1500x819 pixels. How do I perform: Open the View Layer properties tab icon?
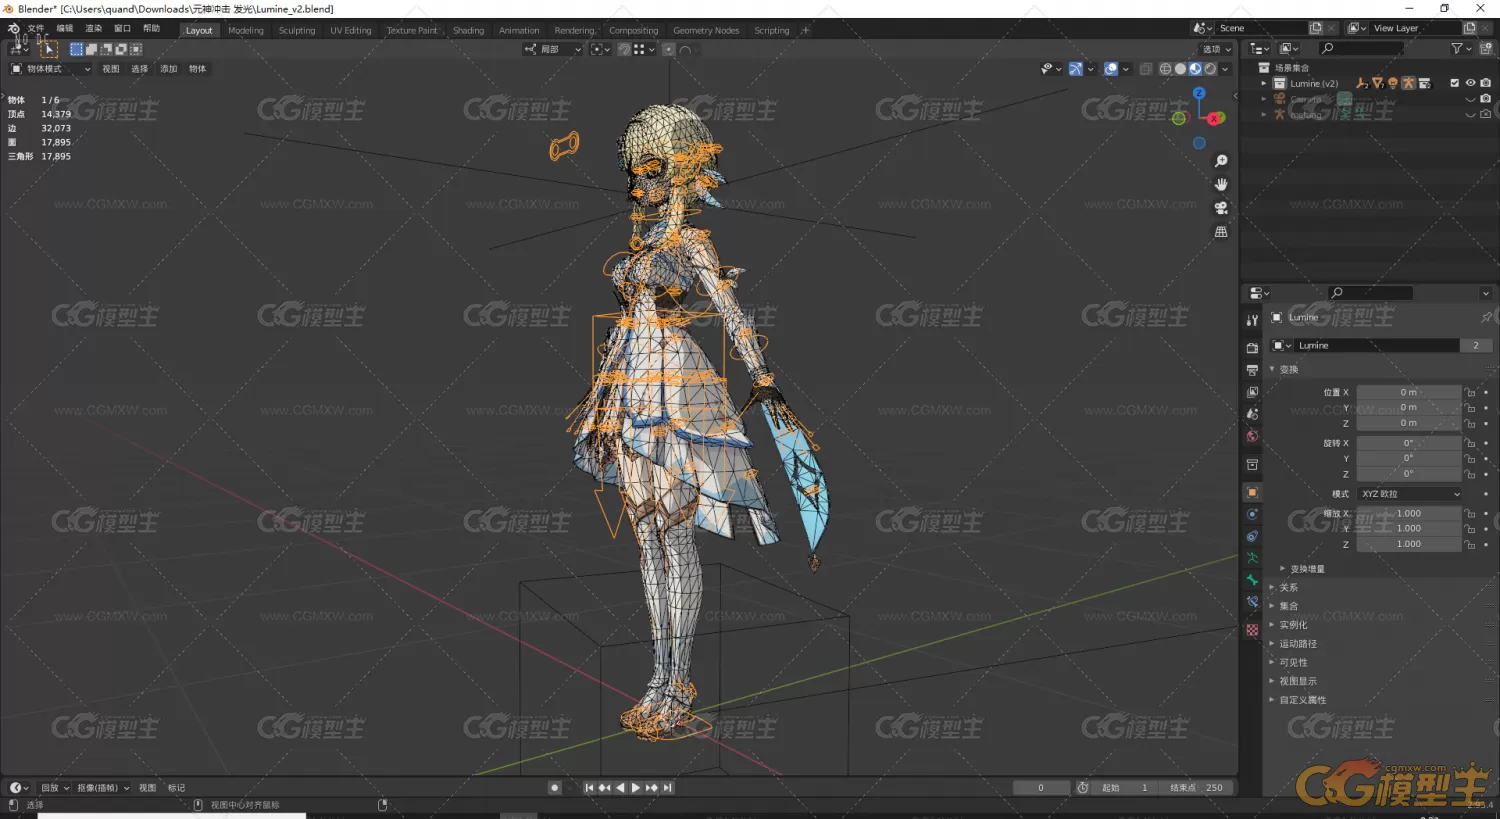[1252, 392]
